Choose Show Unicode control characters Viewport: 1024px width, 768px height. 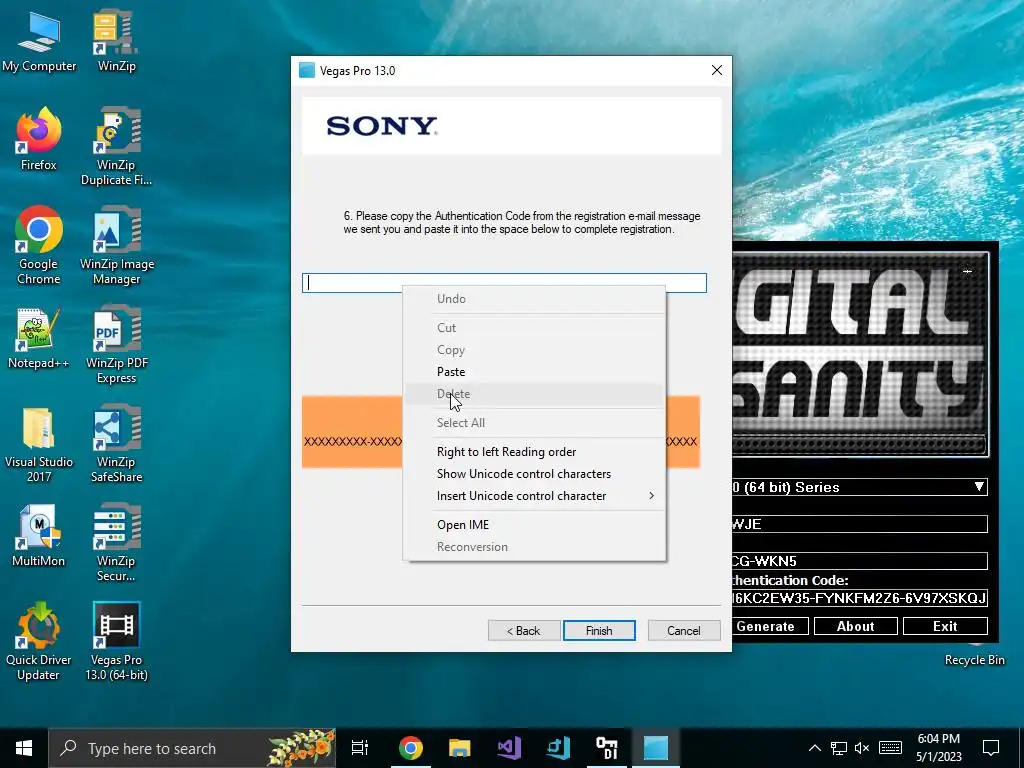pyautogui.click(x=534, y=474)
